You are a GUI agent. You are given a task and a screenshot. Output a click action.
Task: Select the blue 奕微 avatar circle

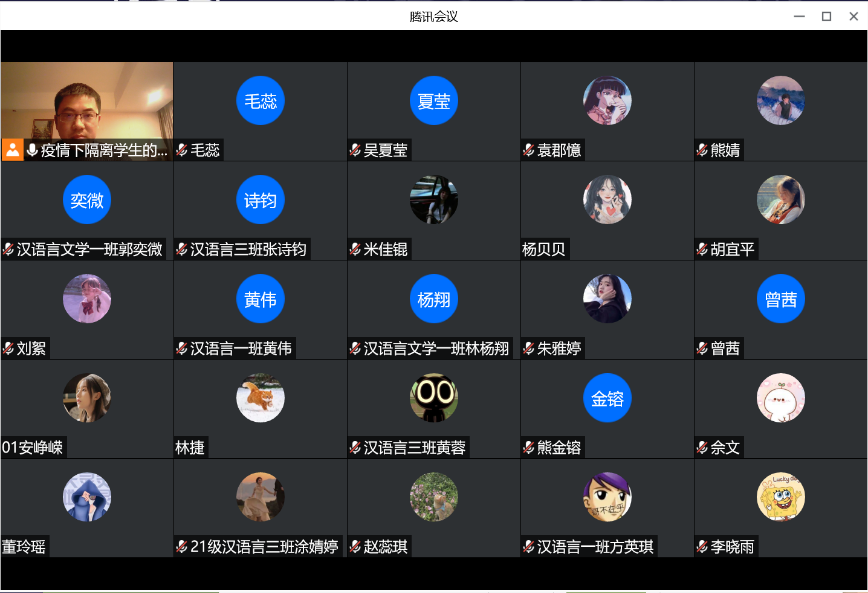click(x=87, y=200)
